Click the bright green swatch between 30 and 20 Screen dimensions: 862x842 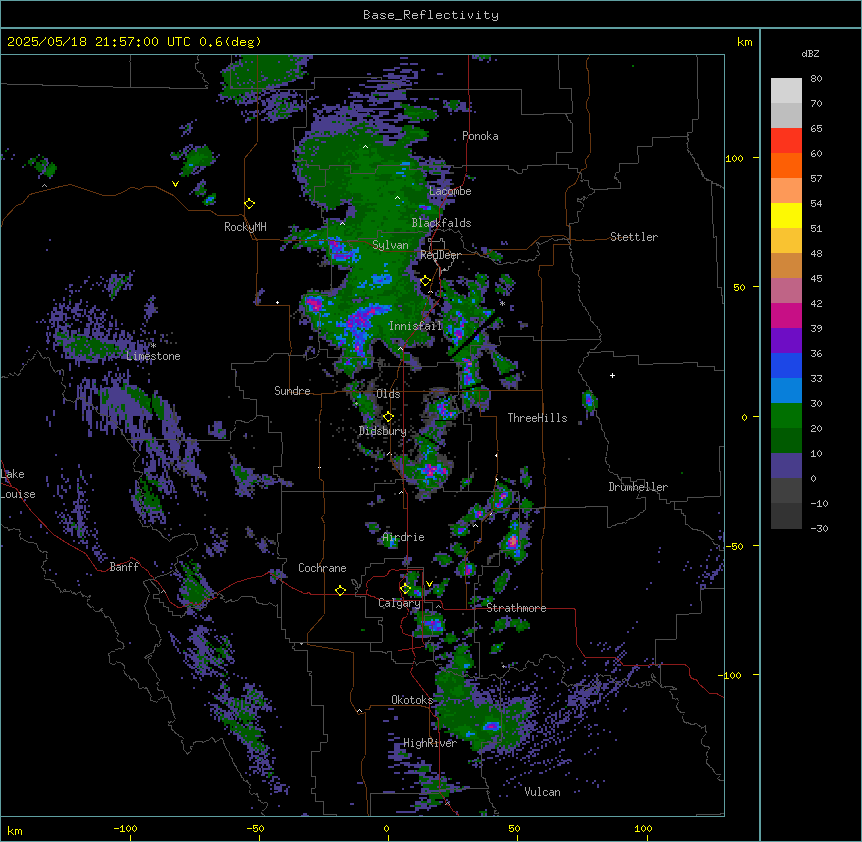[786, 416]
